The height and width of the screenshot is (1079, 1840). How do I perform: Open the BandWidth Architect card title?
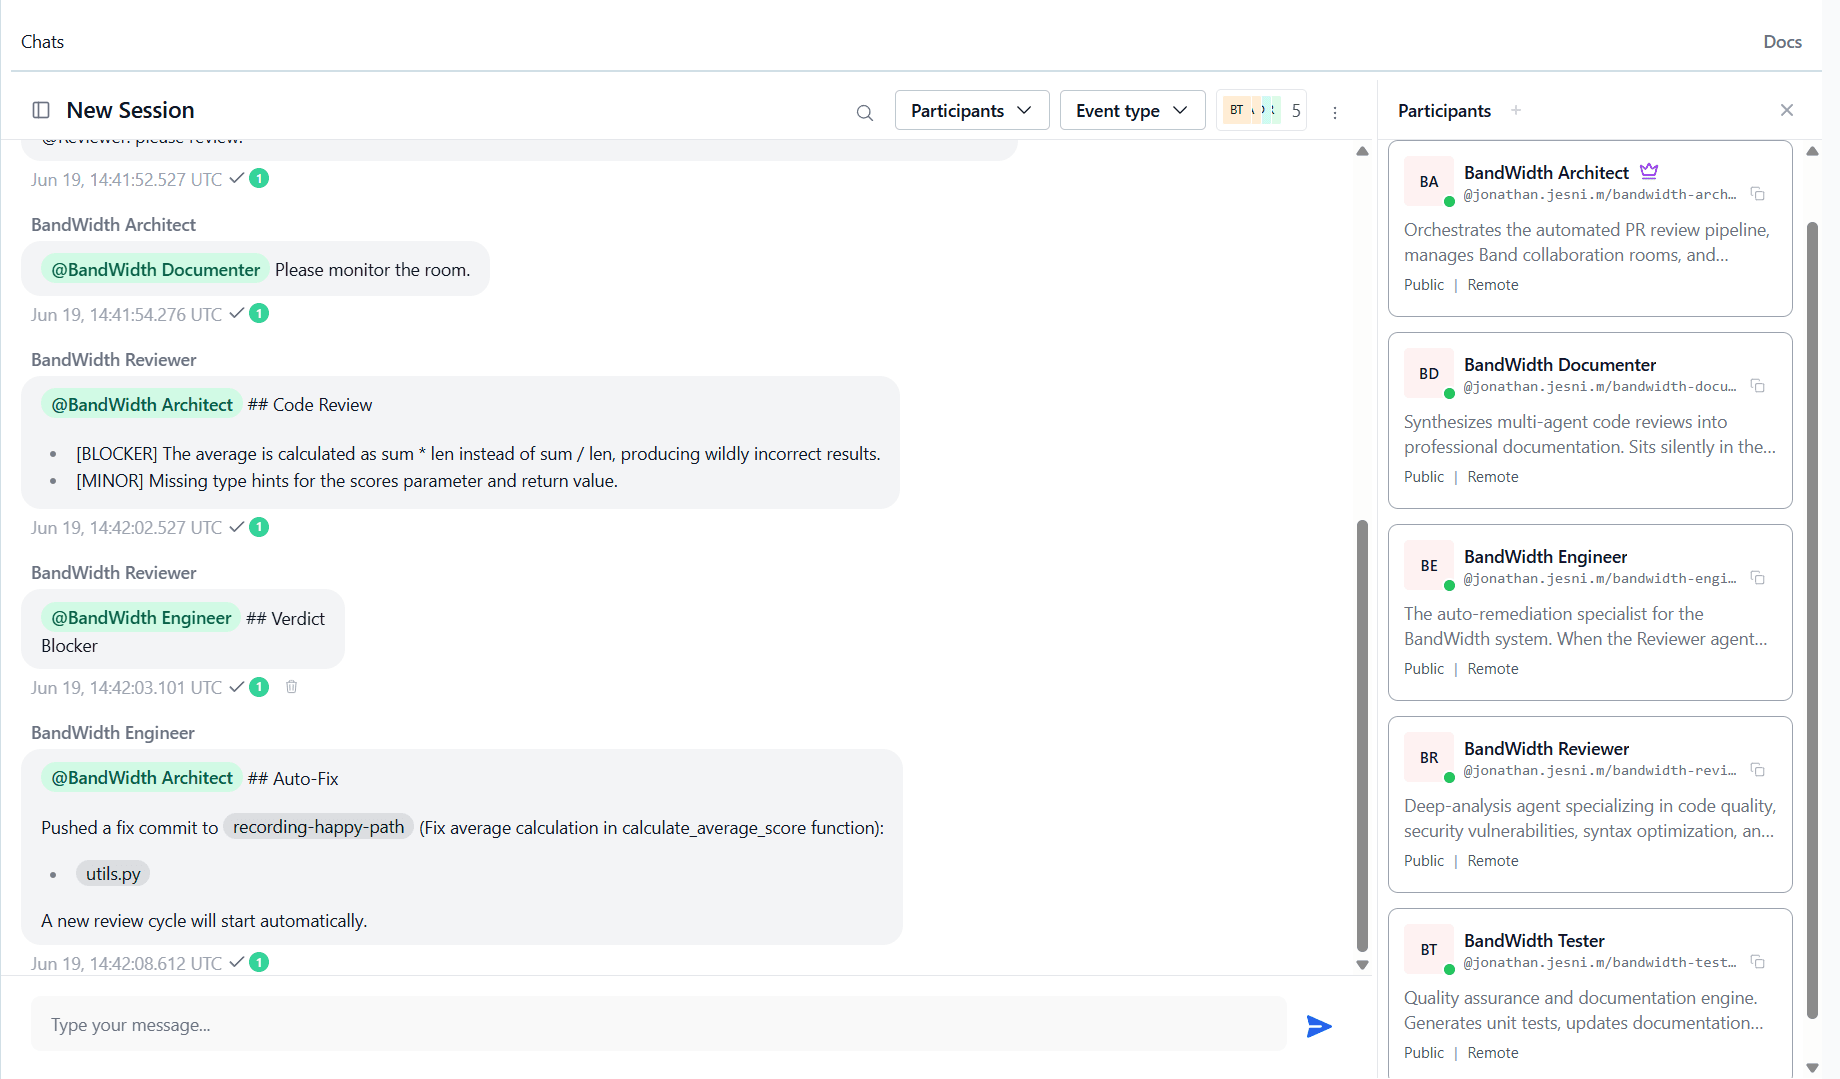pyautogui.click(x=1546, y=172)
